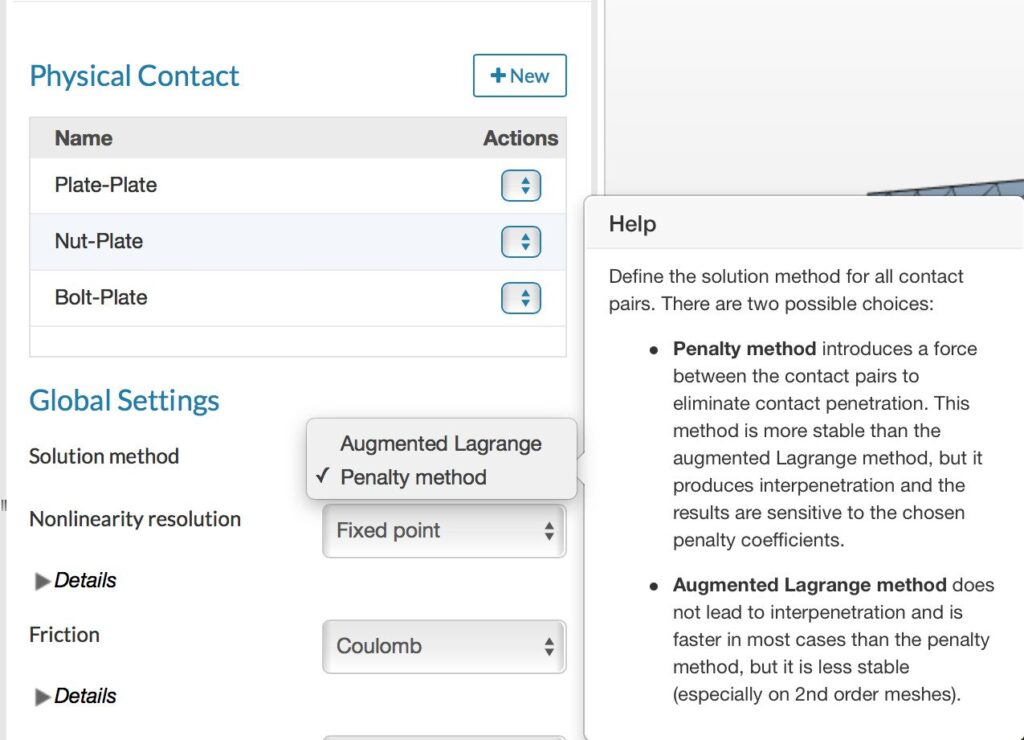1024x740 pixels.
Task: Open the Actions selector for Nut-Plate contact
Action: click(520, 241)
